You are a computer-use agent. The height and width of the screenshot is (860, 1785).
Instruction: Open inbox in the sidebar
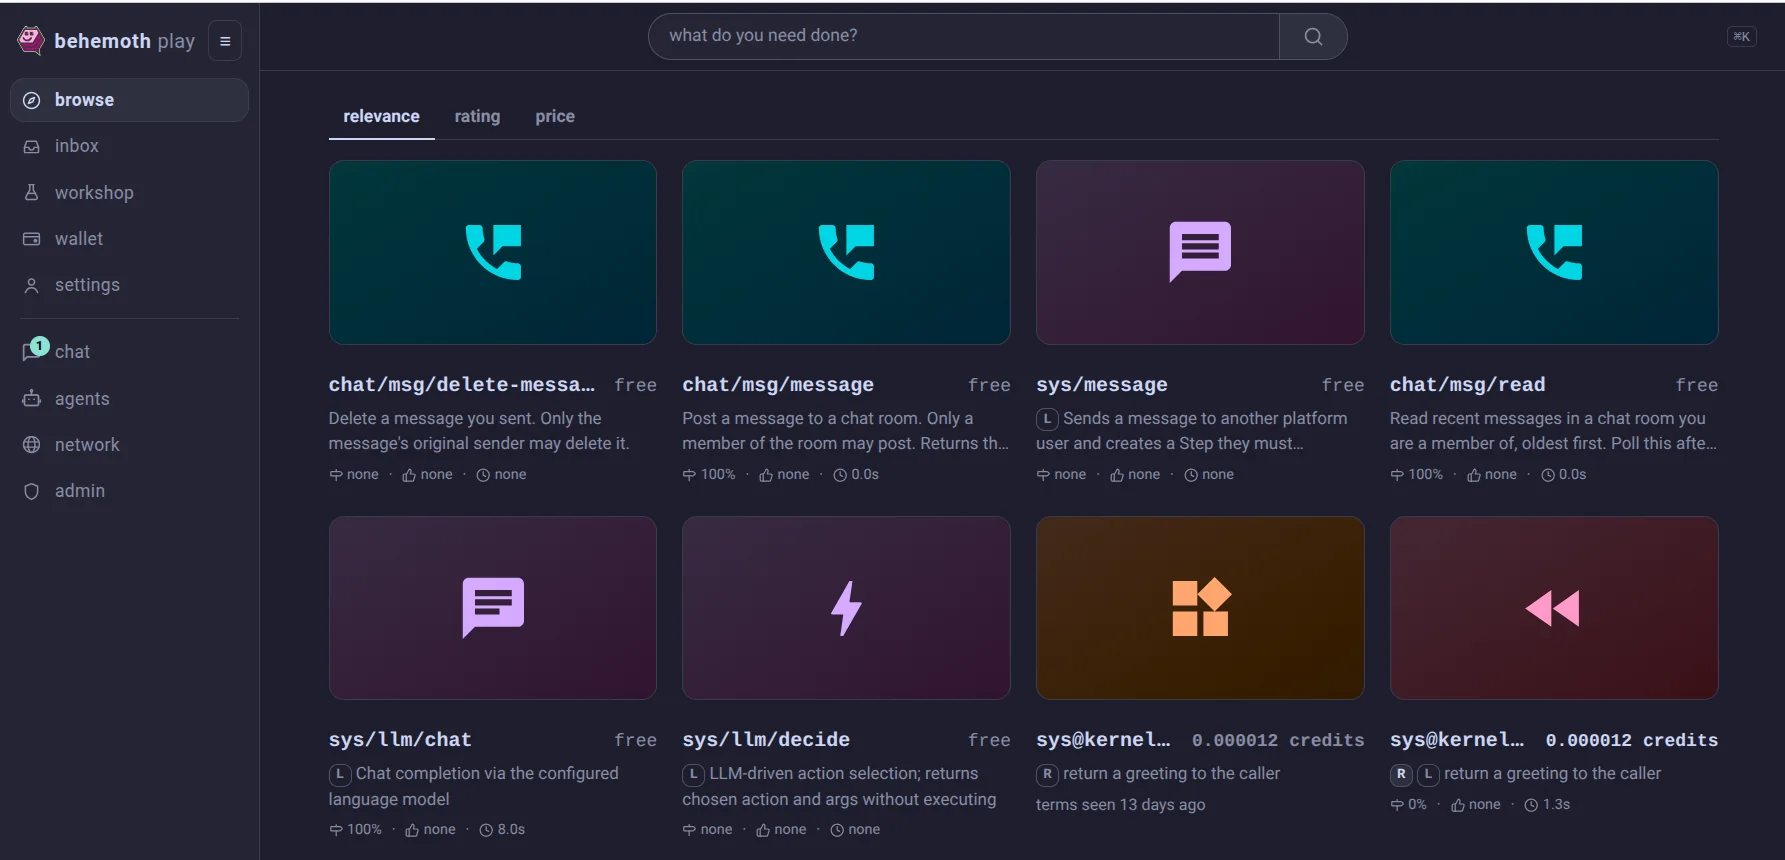(x=129, y=146)
